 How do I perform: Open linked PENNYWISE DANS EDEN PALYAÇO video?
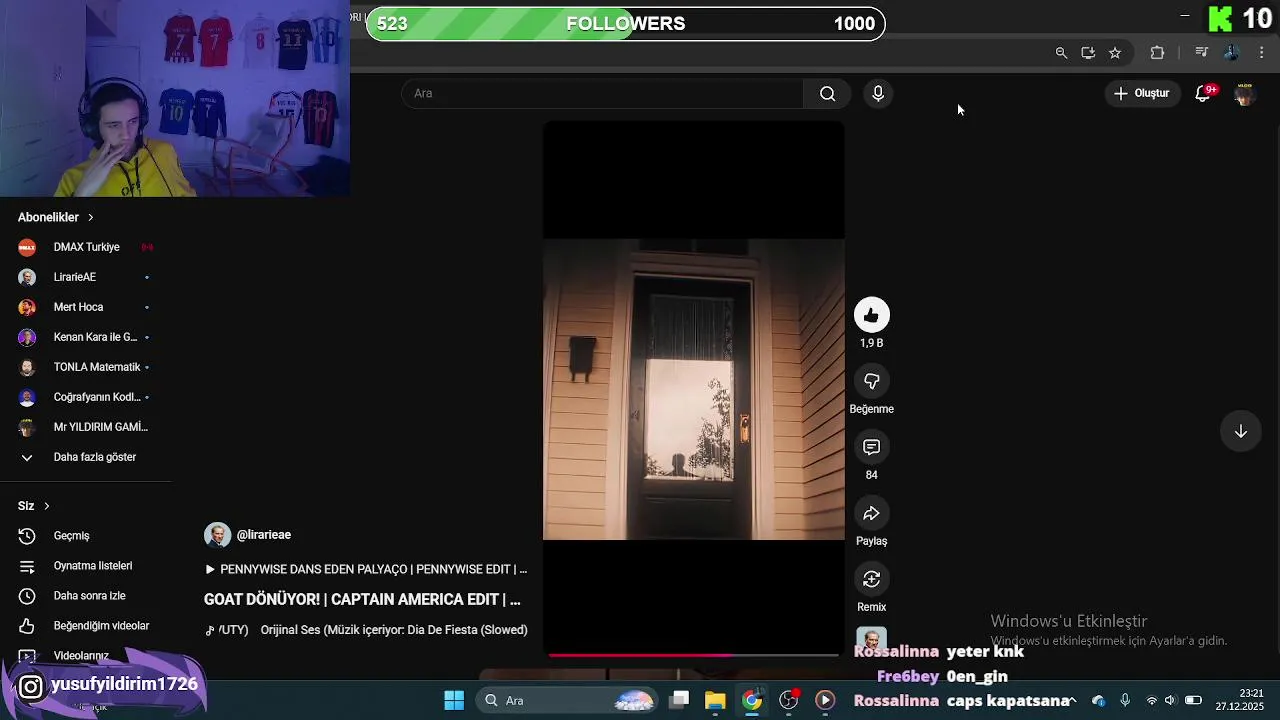tap(366, 569)
